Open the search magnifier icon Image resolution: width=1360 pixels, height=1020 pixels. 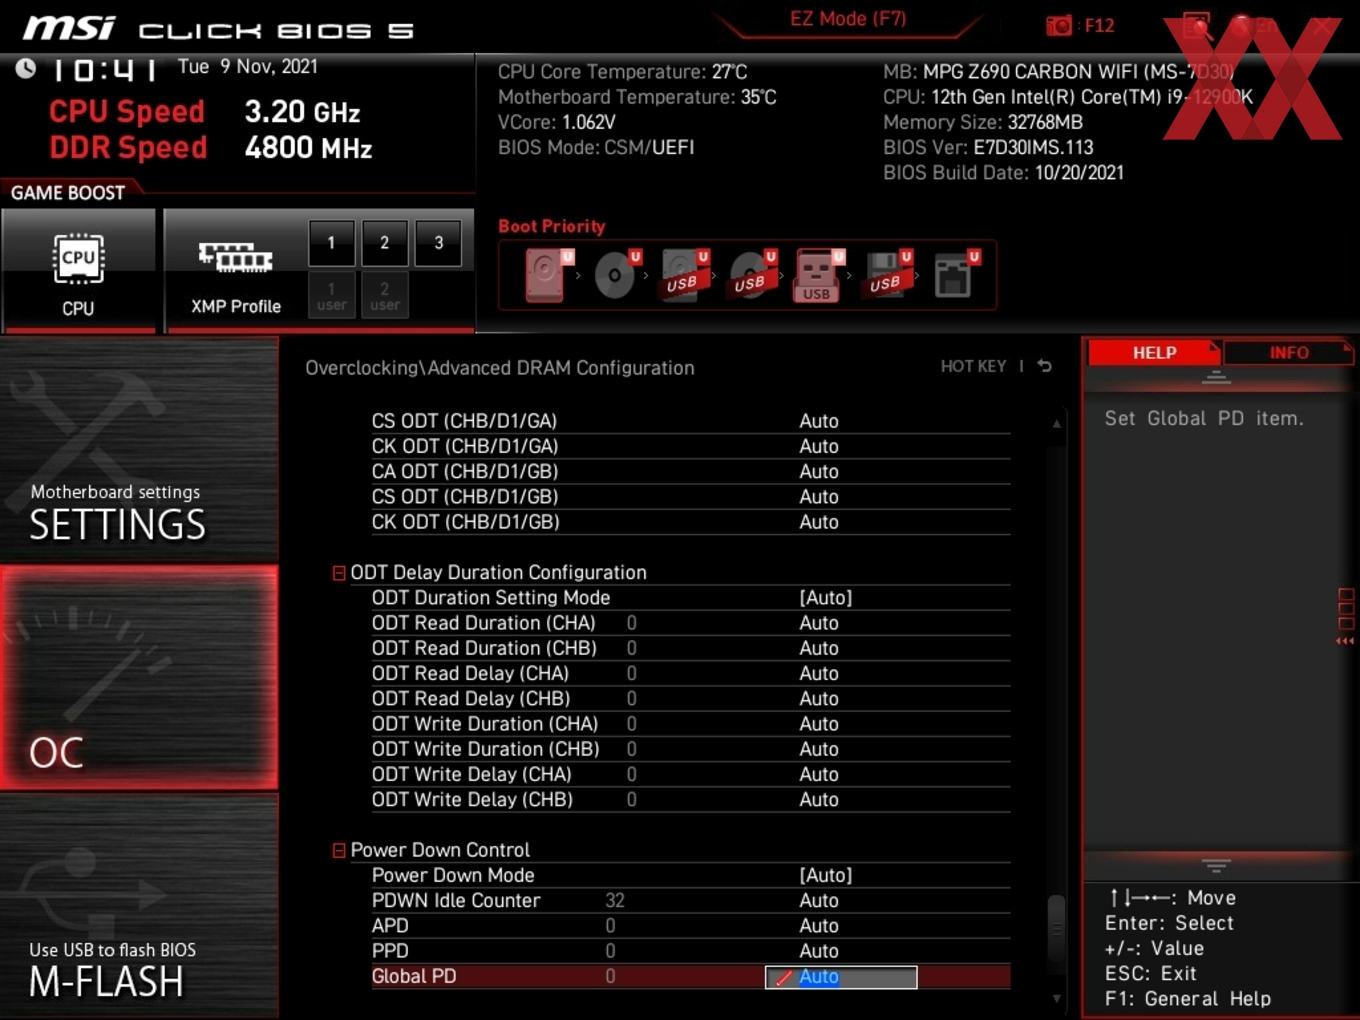(1197, 25)
